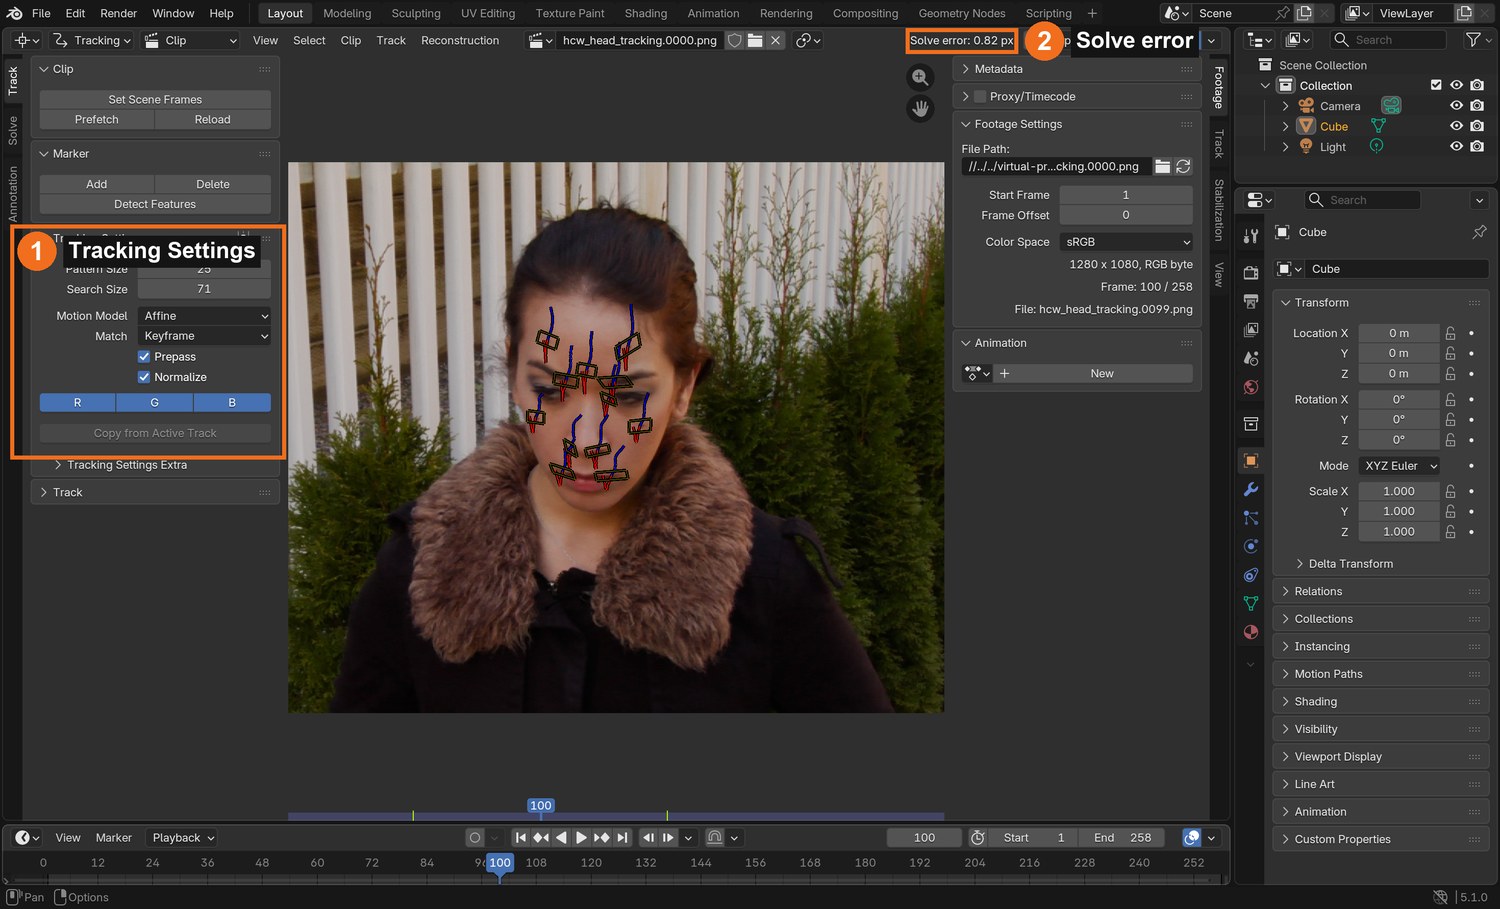The width and height of the screenshot is (1500, 909).
Task: Click the filter funnel icon in outliner
Action: point(1473,39)
